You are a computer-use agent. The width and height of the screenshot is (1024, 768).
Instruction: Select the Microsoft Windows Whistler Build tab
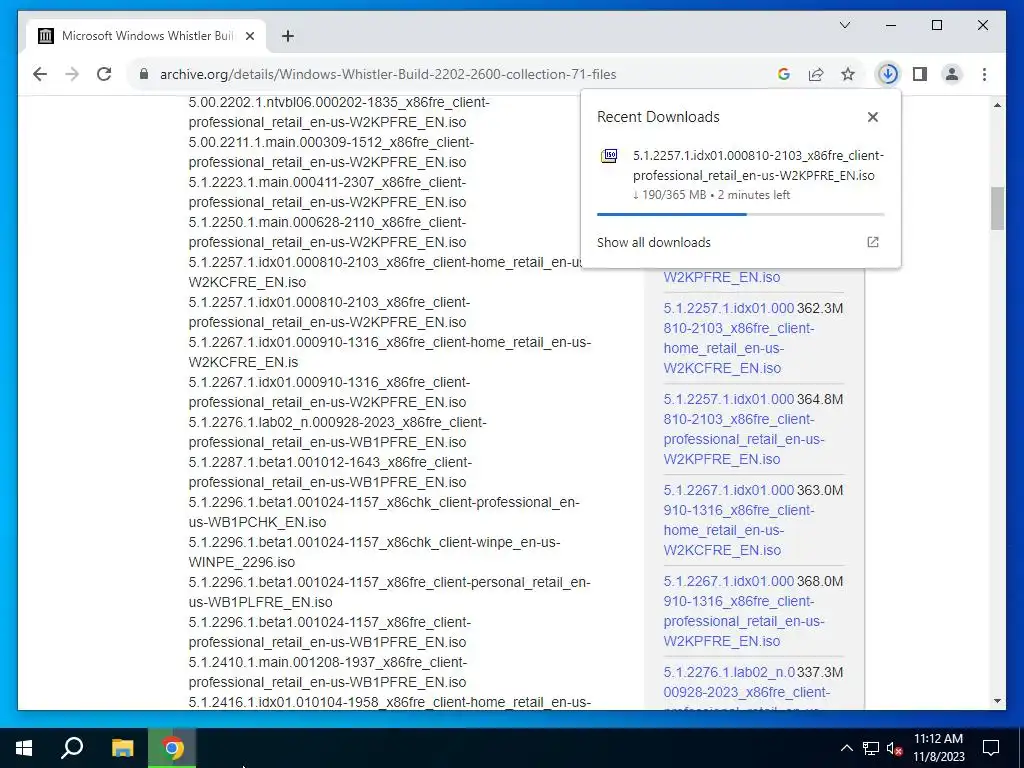click(x=146, y=36)
